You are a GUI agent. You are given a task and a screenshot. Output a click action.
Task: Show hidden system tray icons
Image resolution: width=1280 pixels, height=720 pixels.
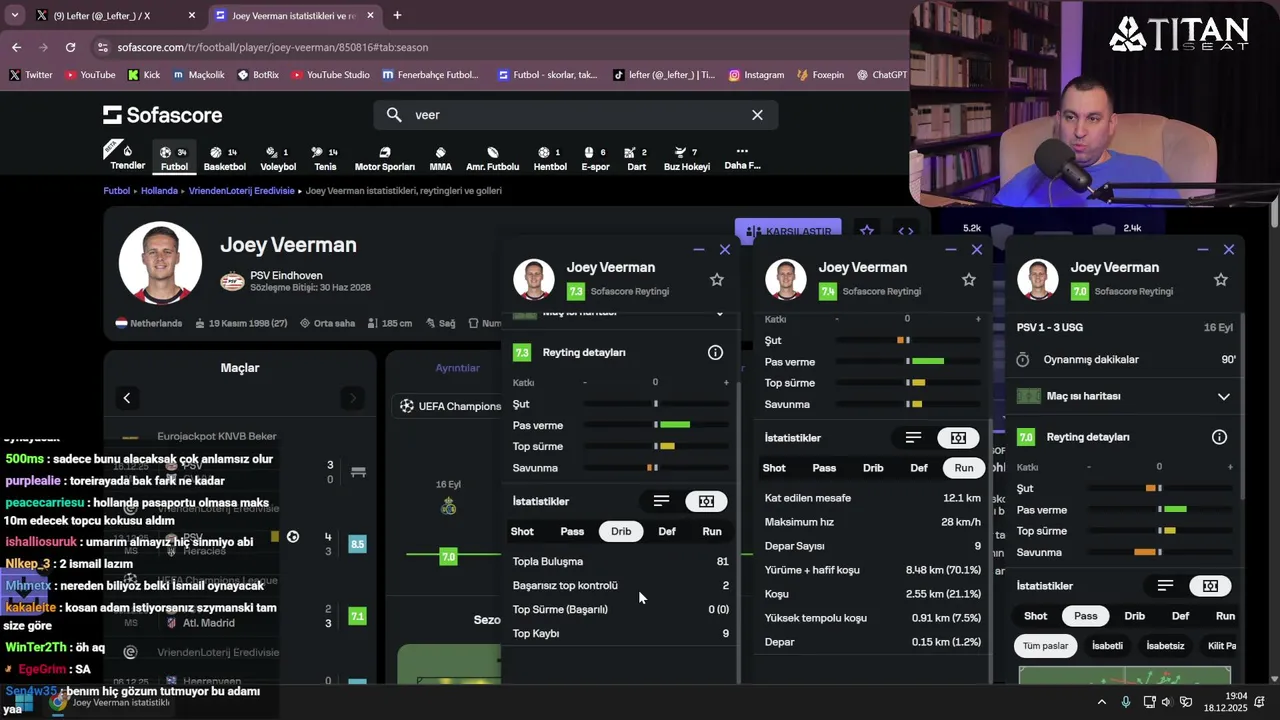1101,702
